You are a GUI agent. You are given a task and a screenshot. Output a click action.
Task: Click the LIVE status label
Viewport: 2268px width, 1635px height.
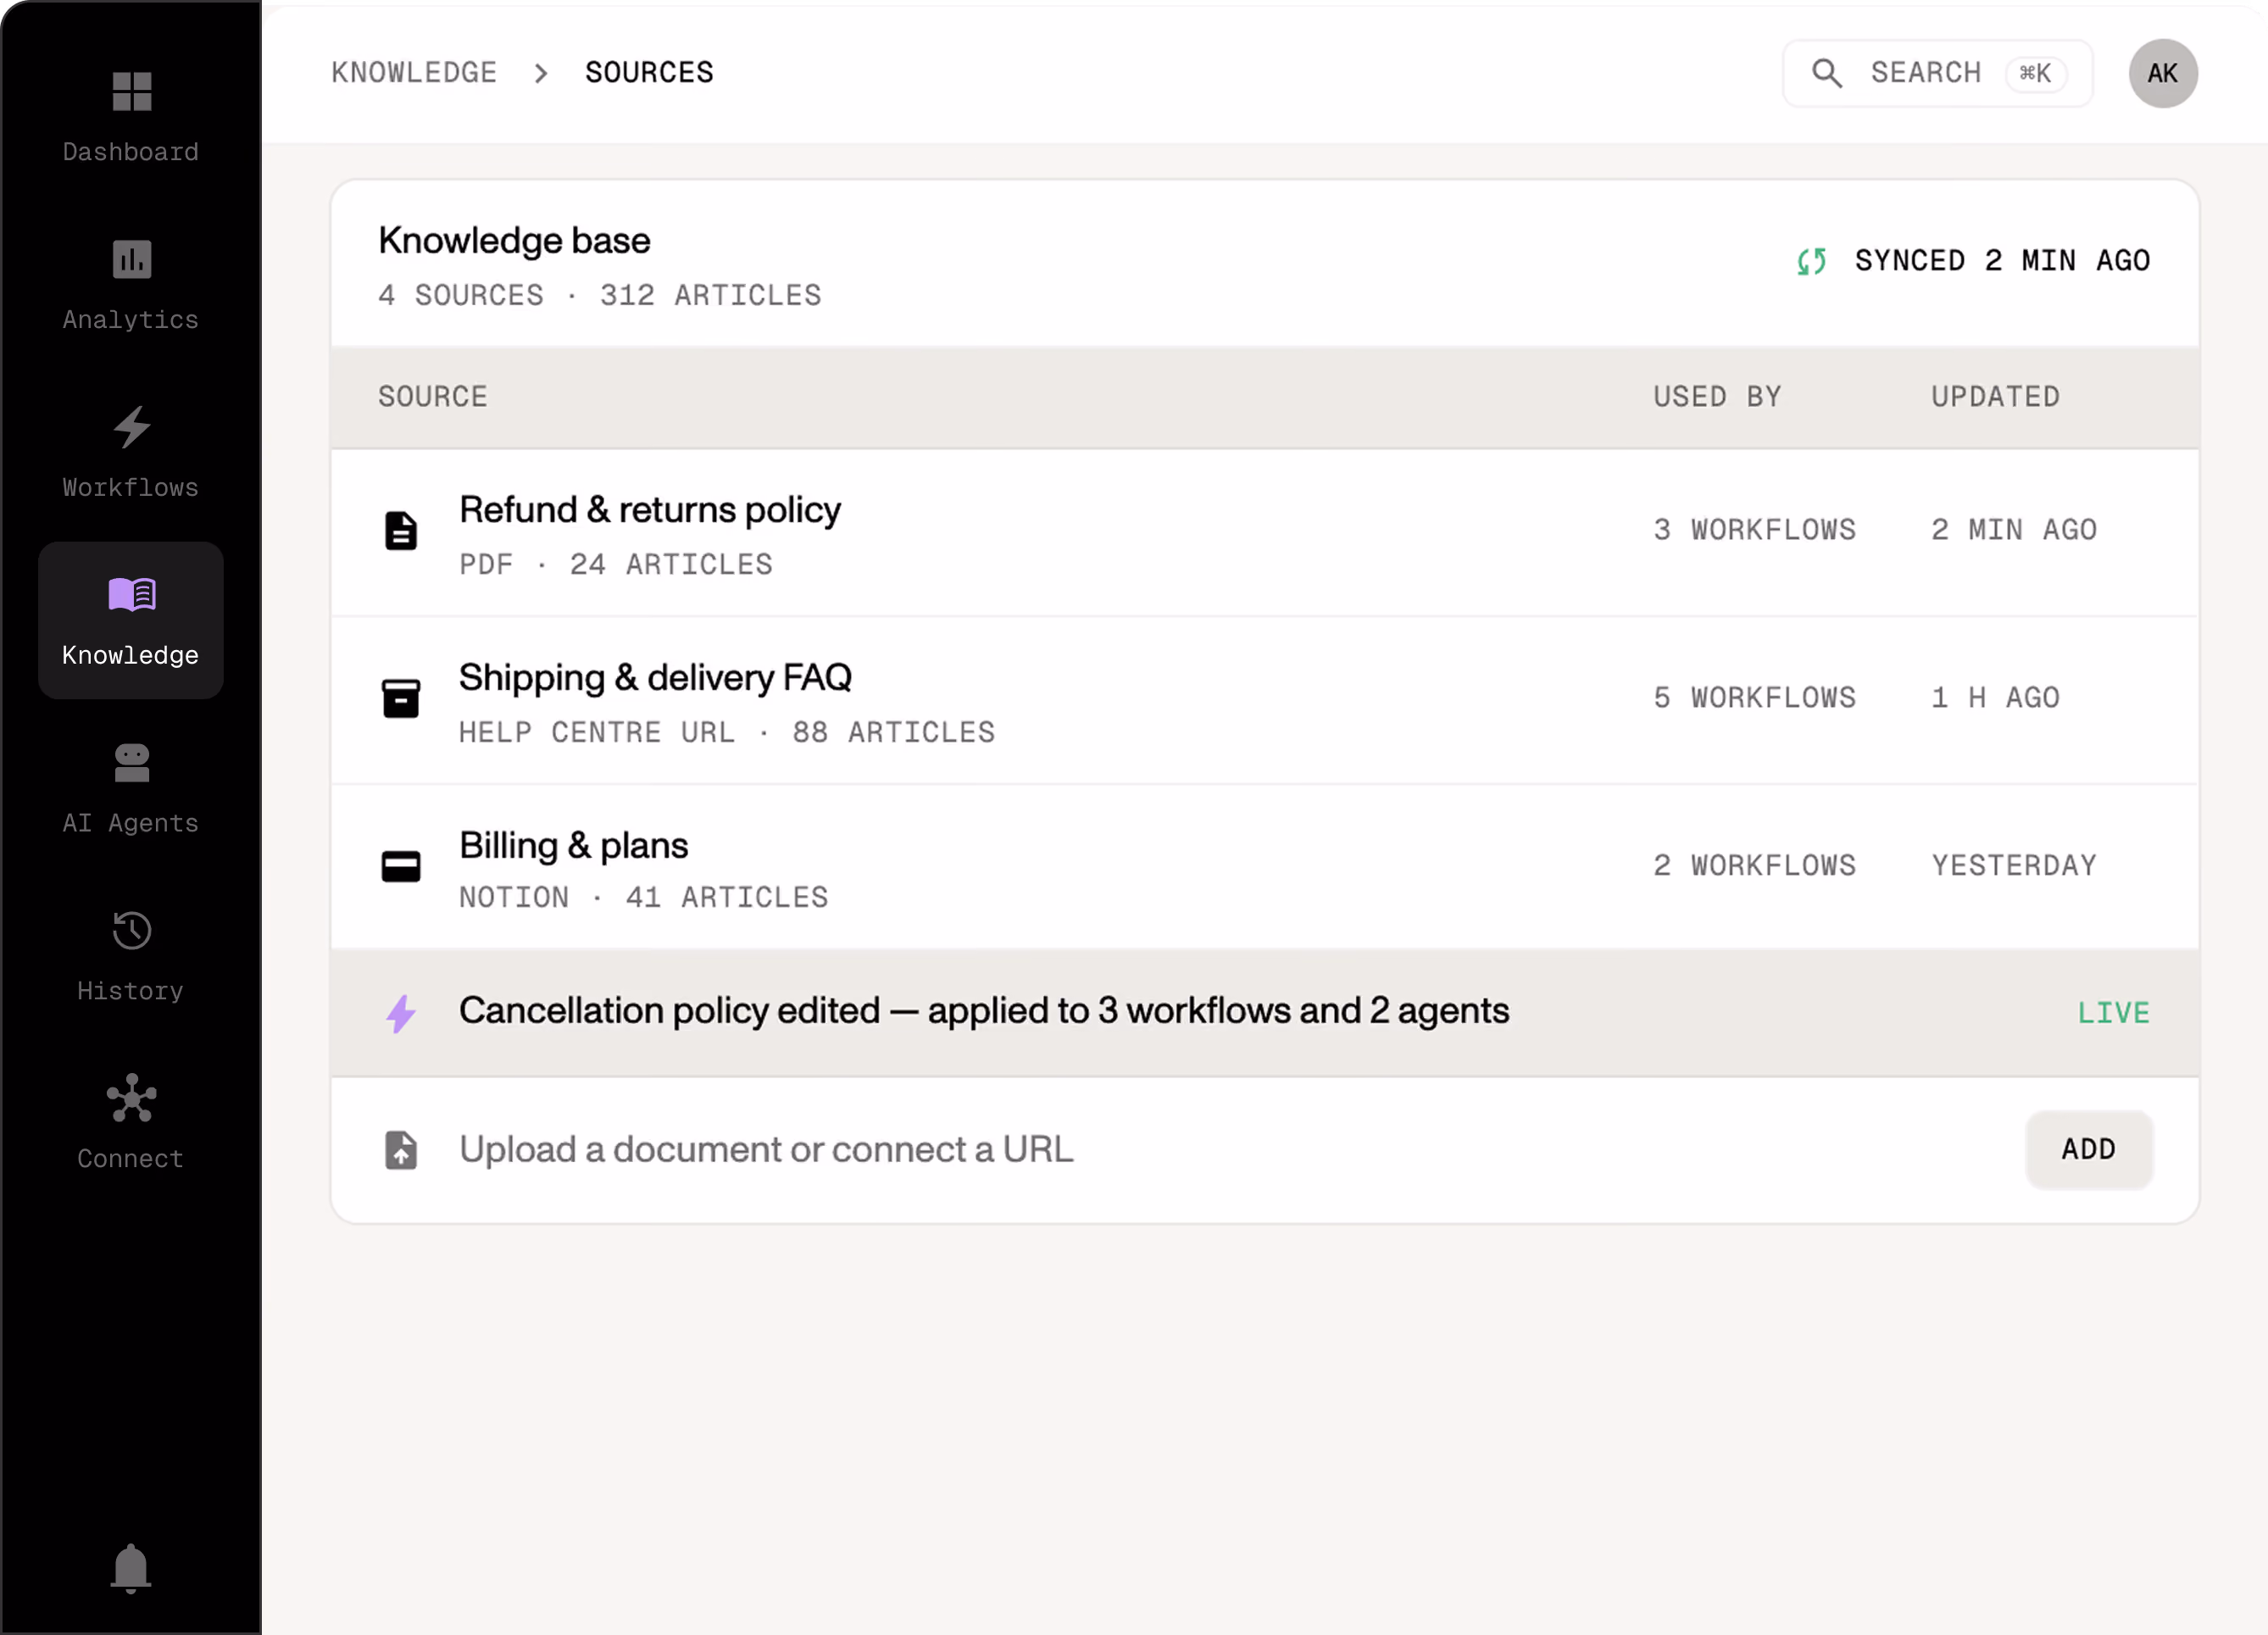tap(2113, 1013)
